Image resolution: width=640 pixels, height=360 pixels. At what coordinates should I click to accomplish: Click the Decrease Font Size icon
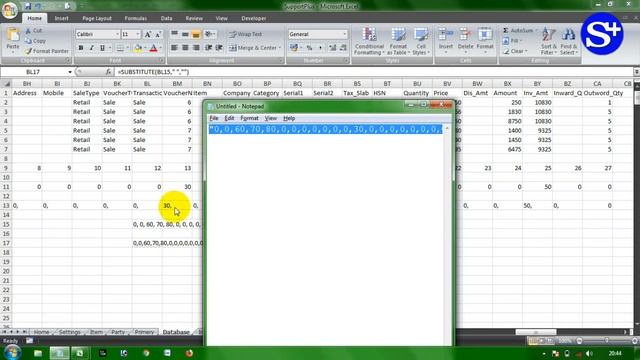coord(158,34)
